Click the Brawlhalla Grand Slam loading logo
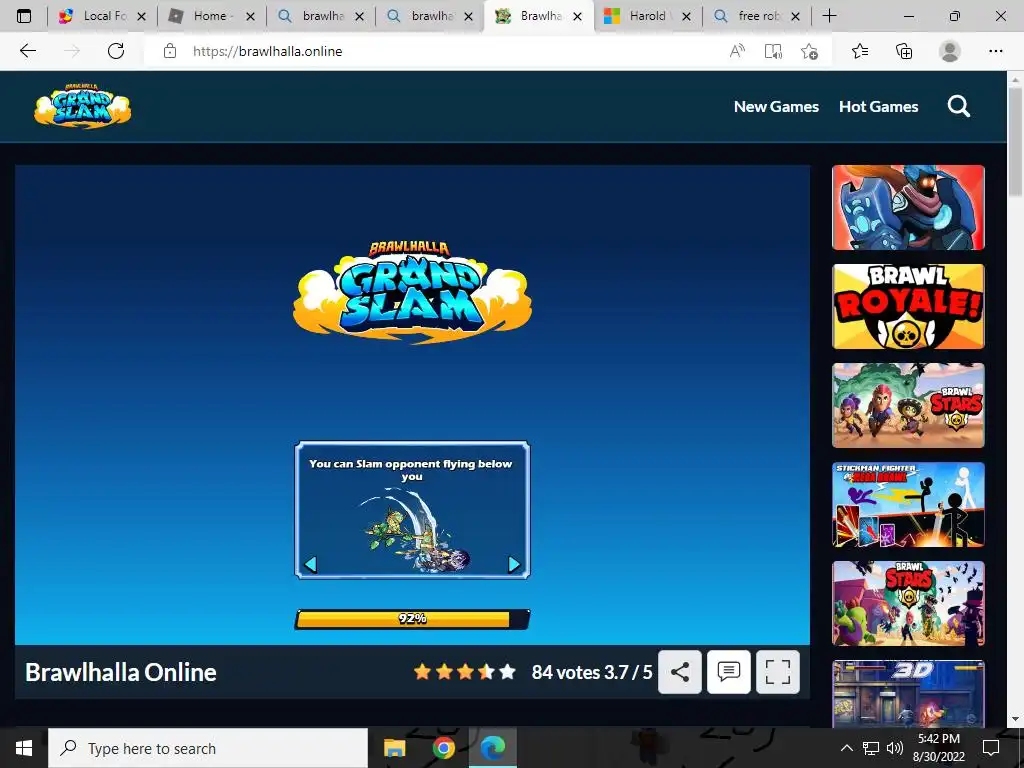This screenshot has height=768, width=1024. pos(412,292)
